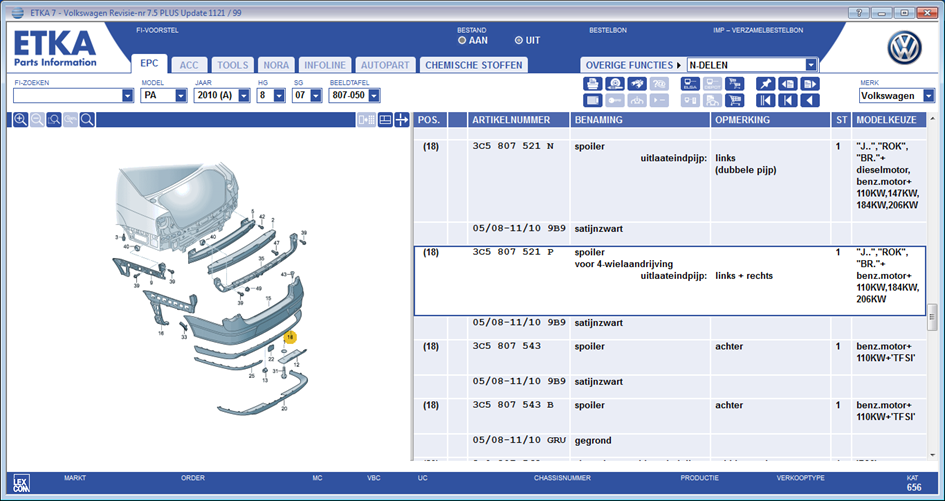
Task: Switch to the ACC tab
Action: [x=189, y=65]
